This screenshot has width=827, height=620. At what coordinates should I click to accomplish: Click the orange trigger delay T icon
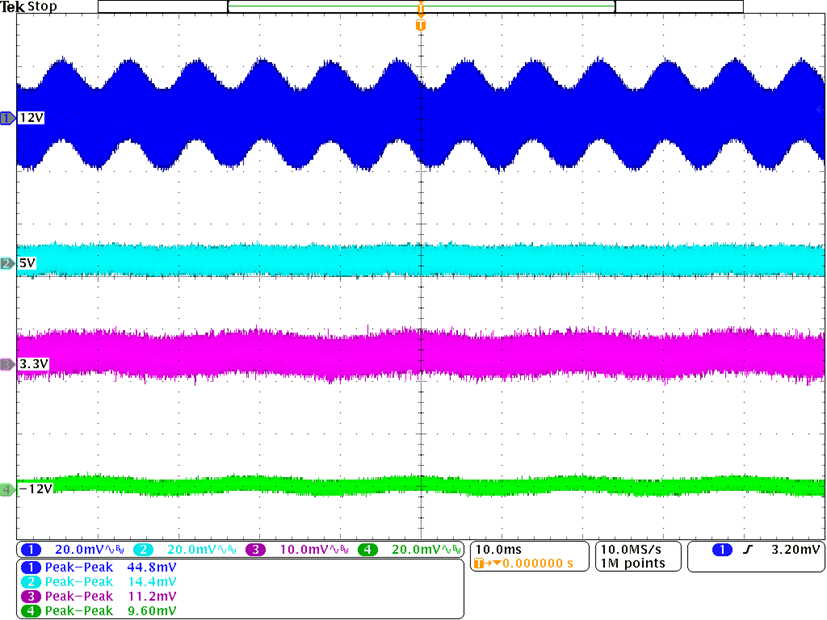pyautogui.click(x=480, y=564)
